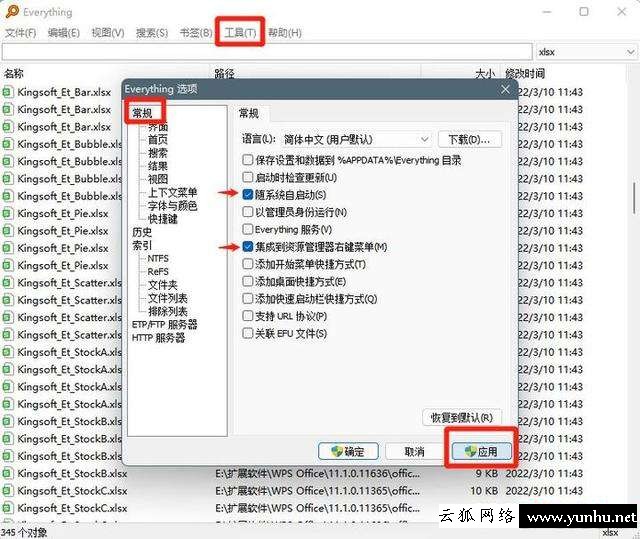This screenshot has height=539, width=640.
Task: Select 常规 in the options tree
Action: coord(142,113)
